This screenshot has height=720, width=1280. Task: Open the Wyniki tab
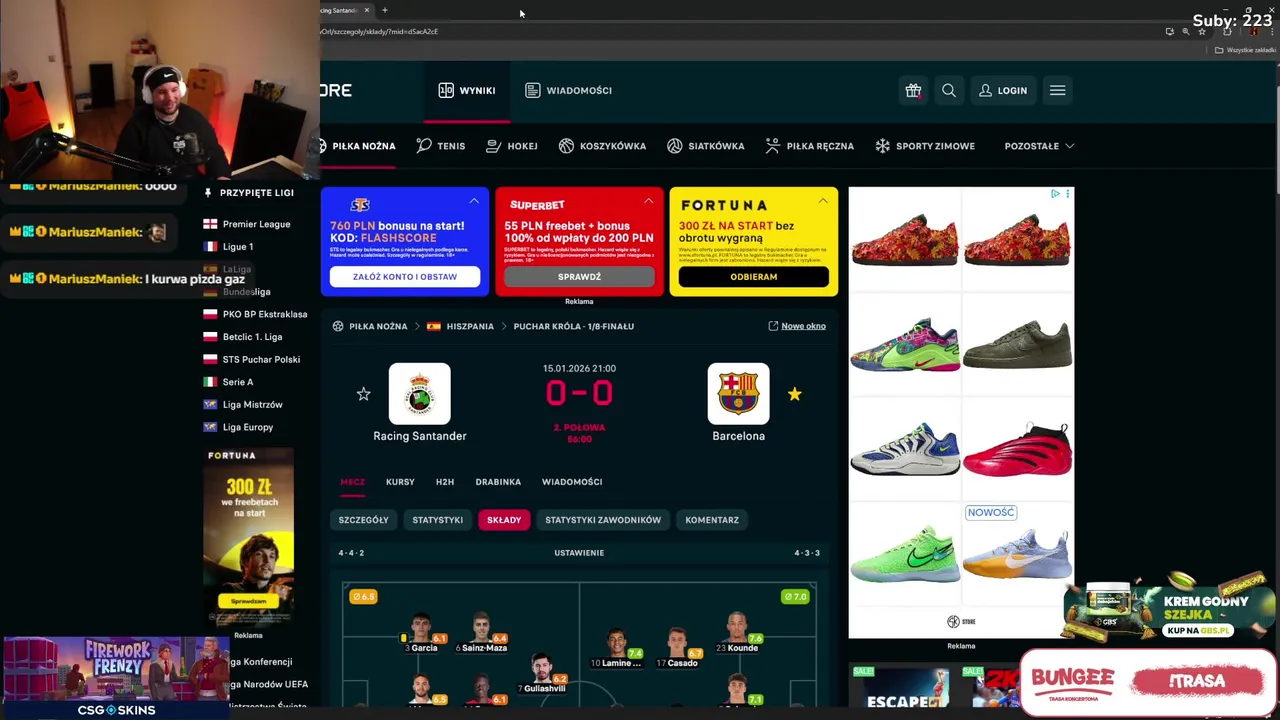click(x=467, y=90)
